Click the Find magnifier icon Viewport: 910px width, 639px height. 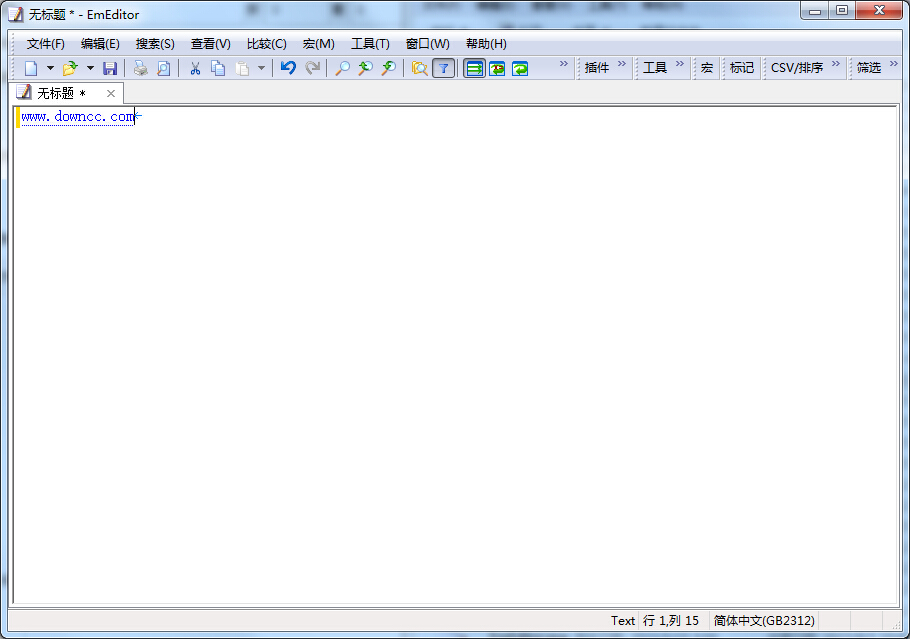(x=342, y=68)
